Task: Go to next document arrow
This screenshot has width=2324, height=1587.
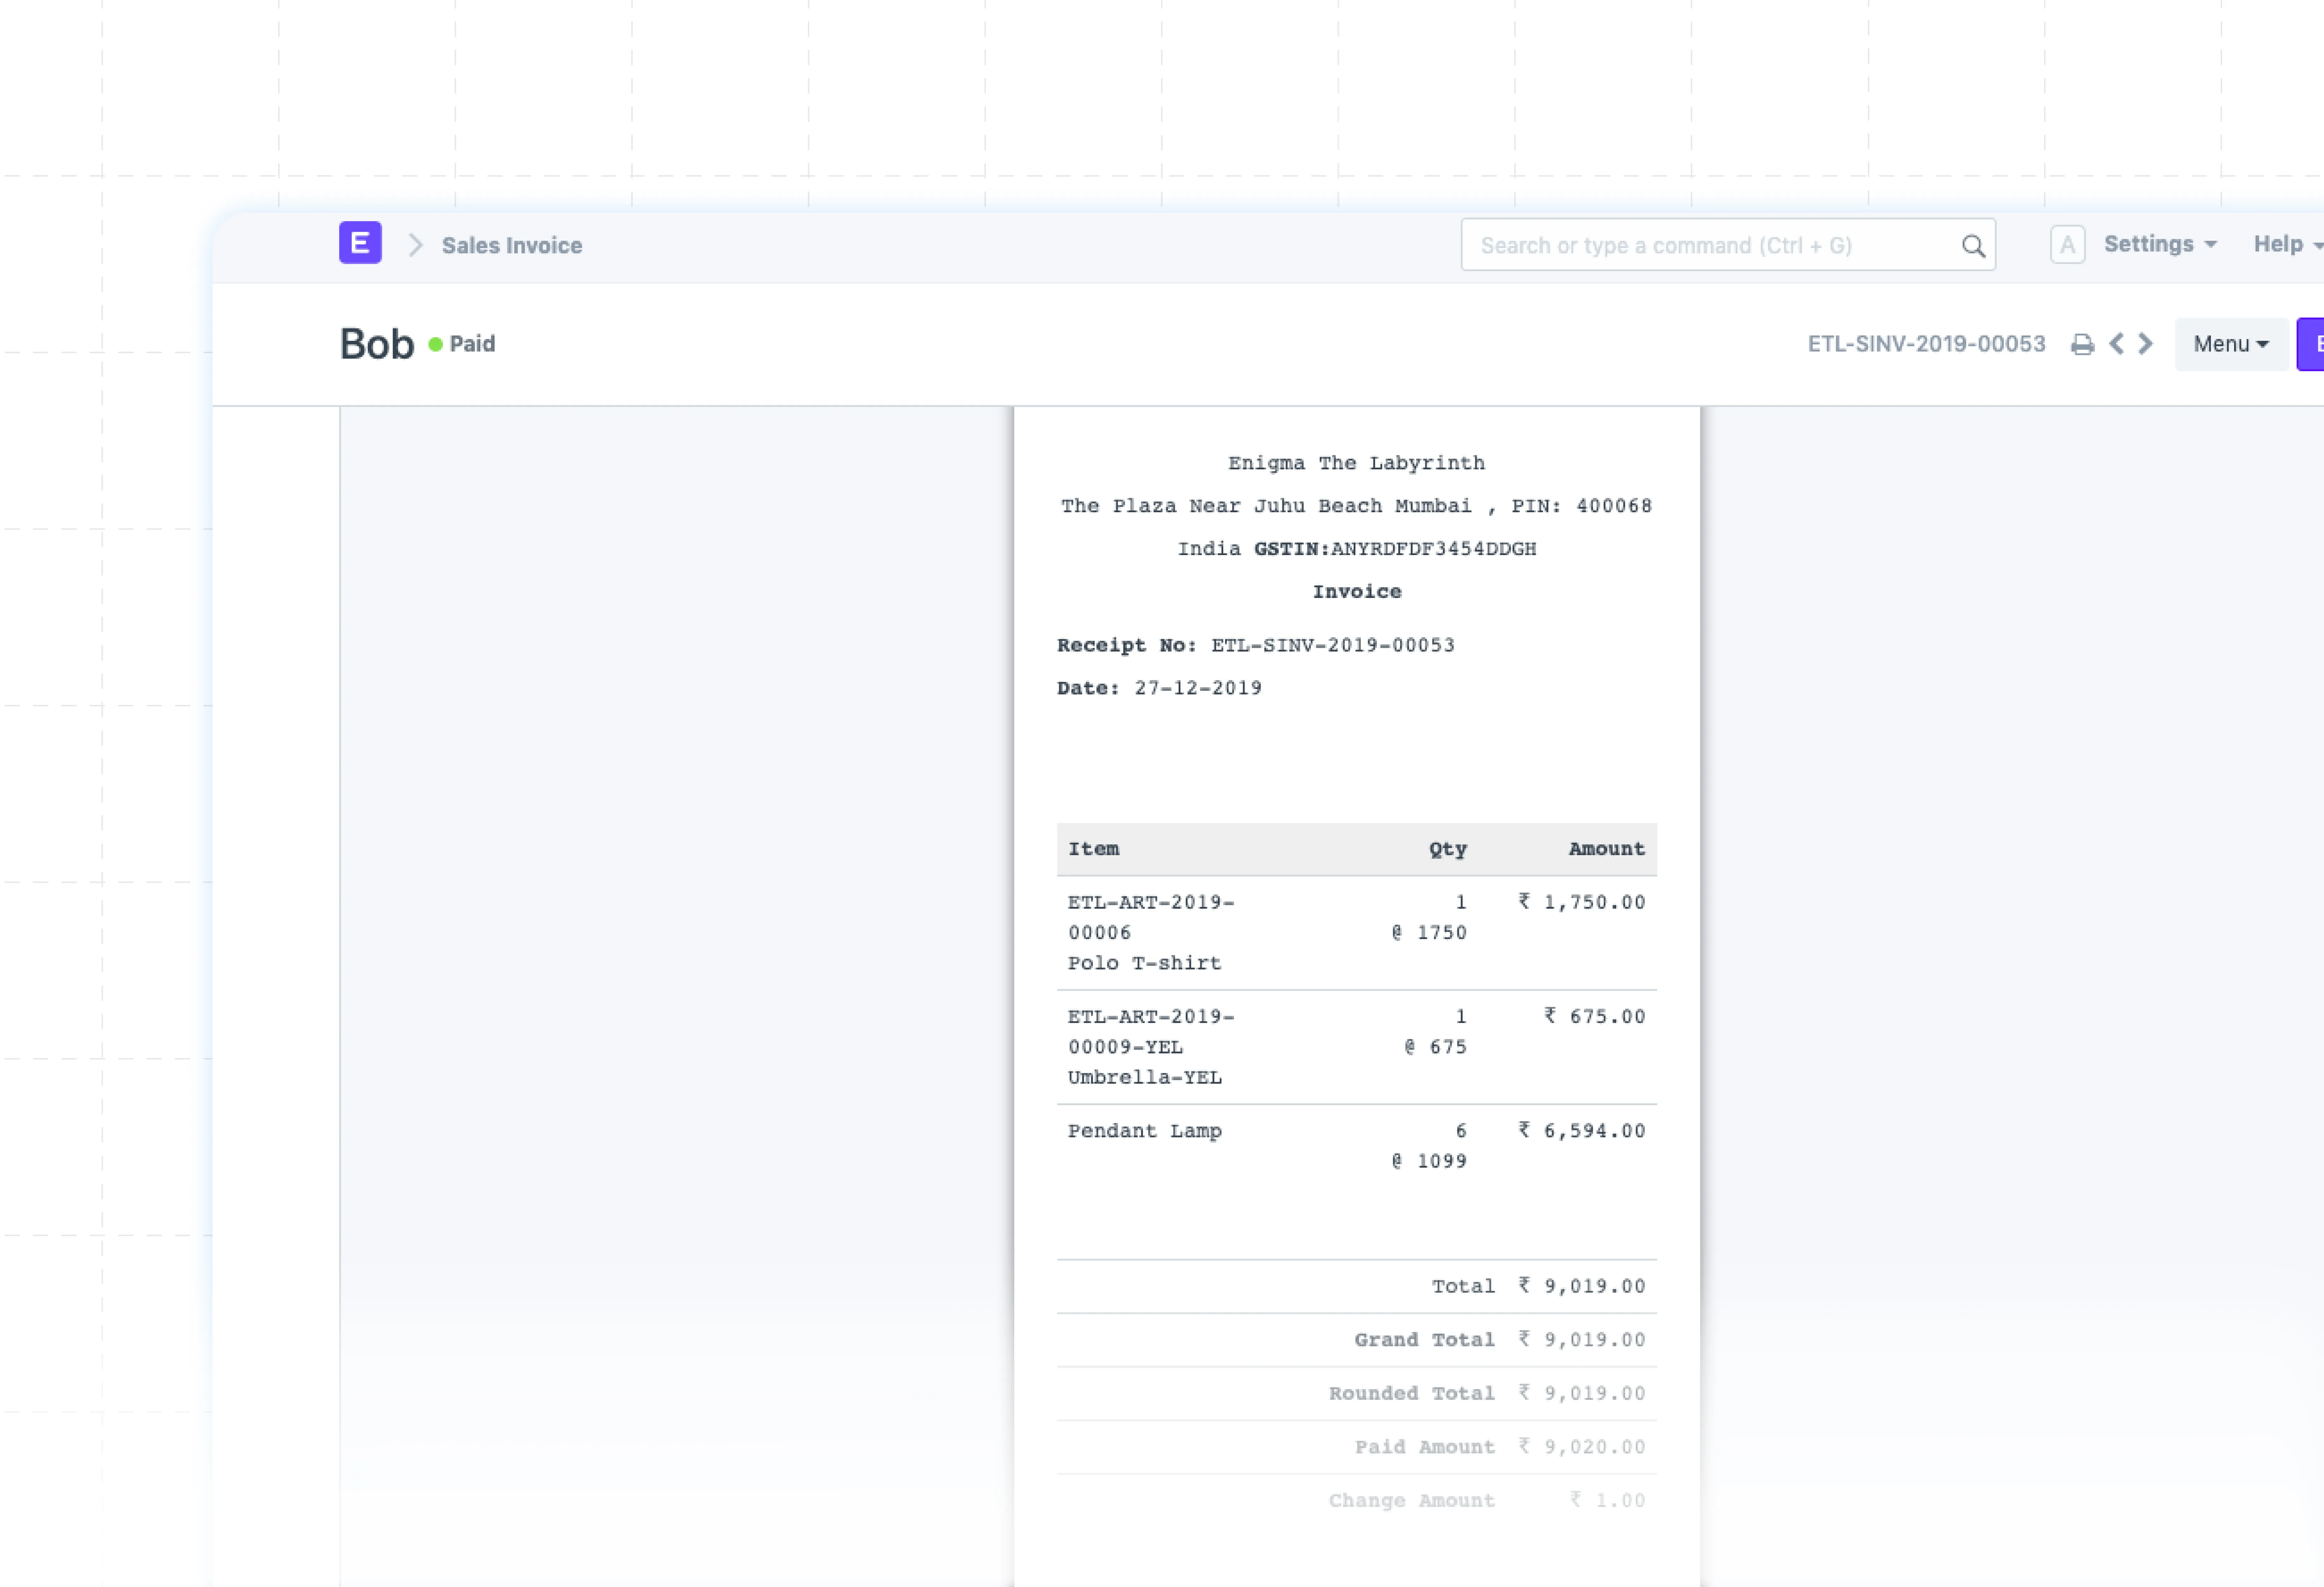Action: 2146,344
